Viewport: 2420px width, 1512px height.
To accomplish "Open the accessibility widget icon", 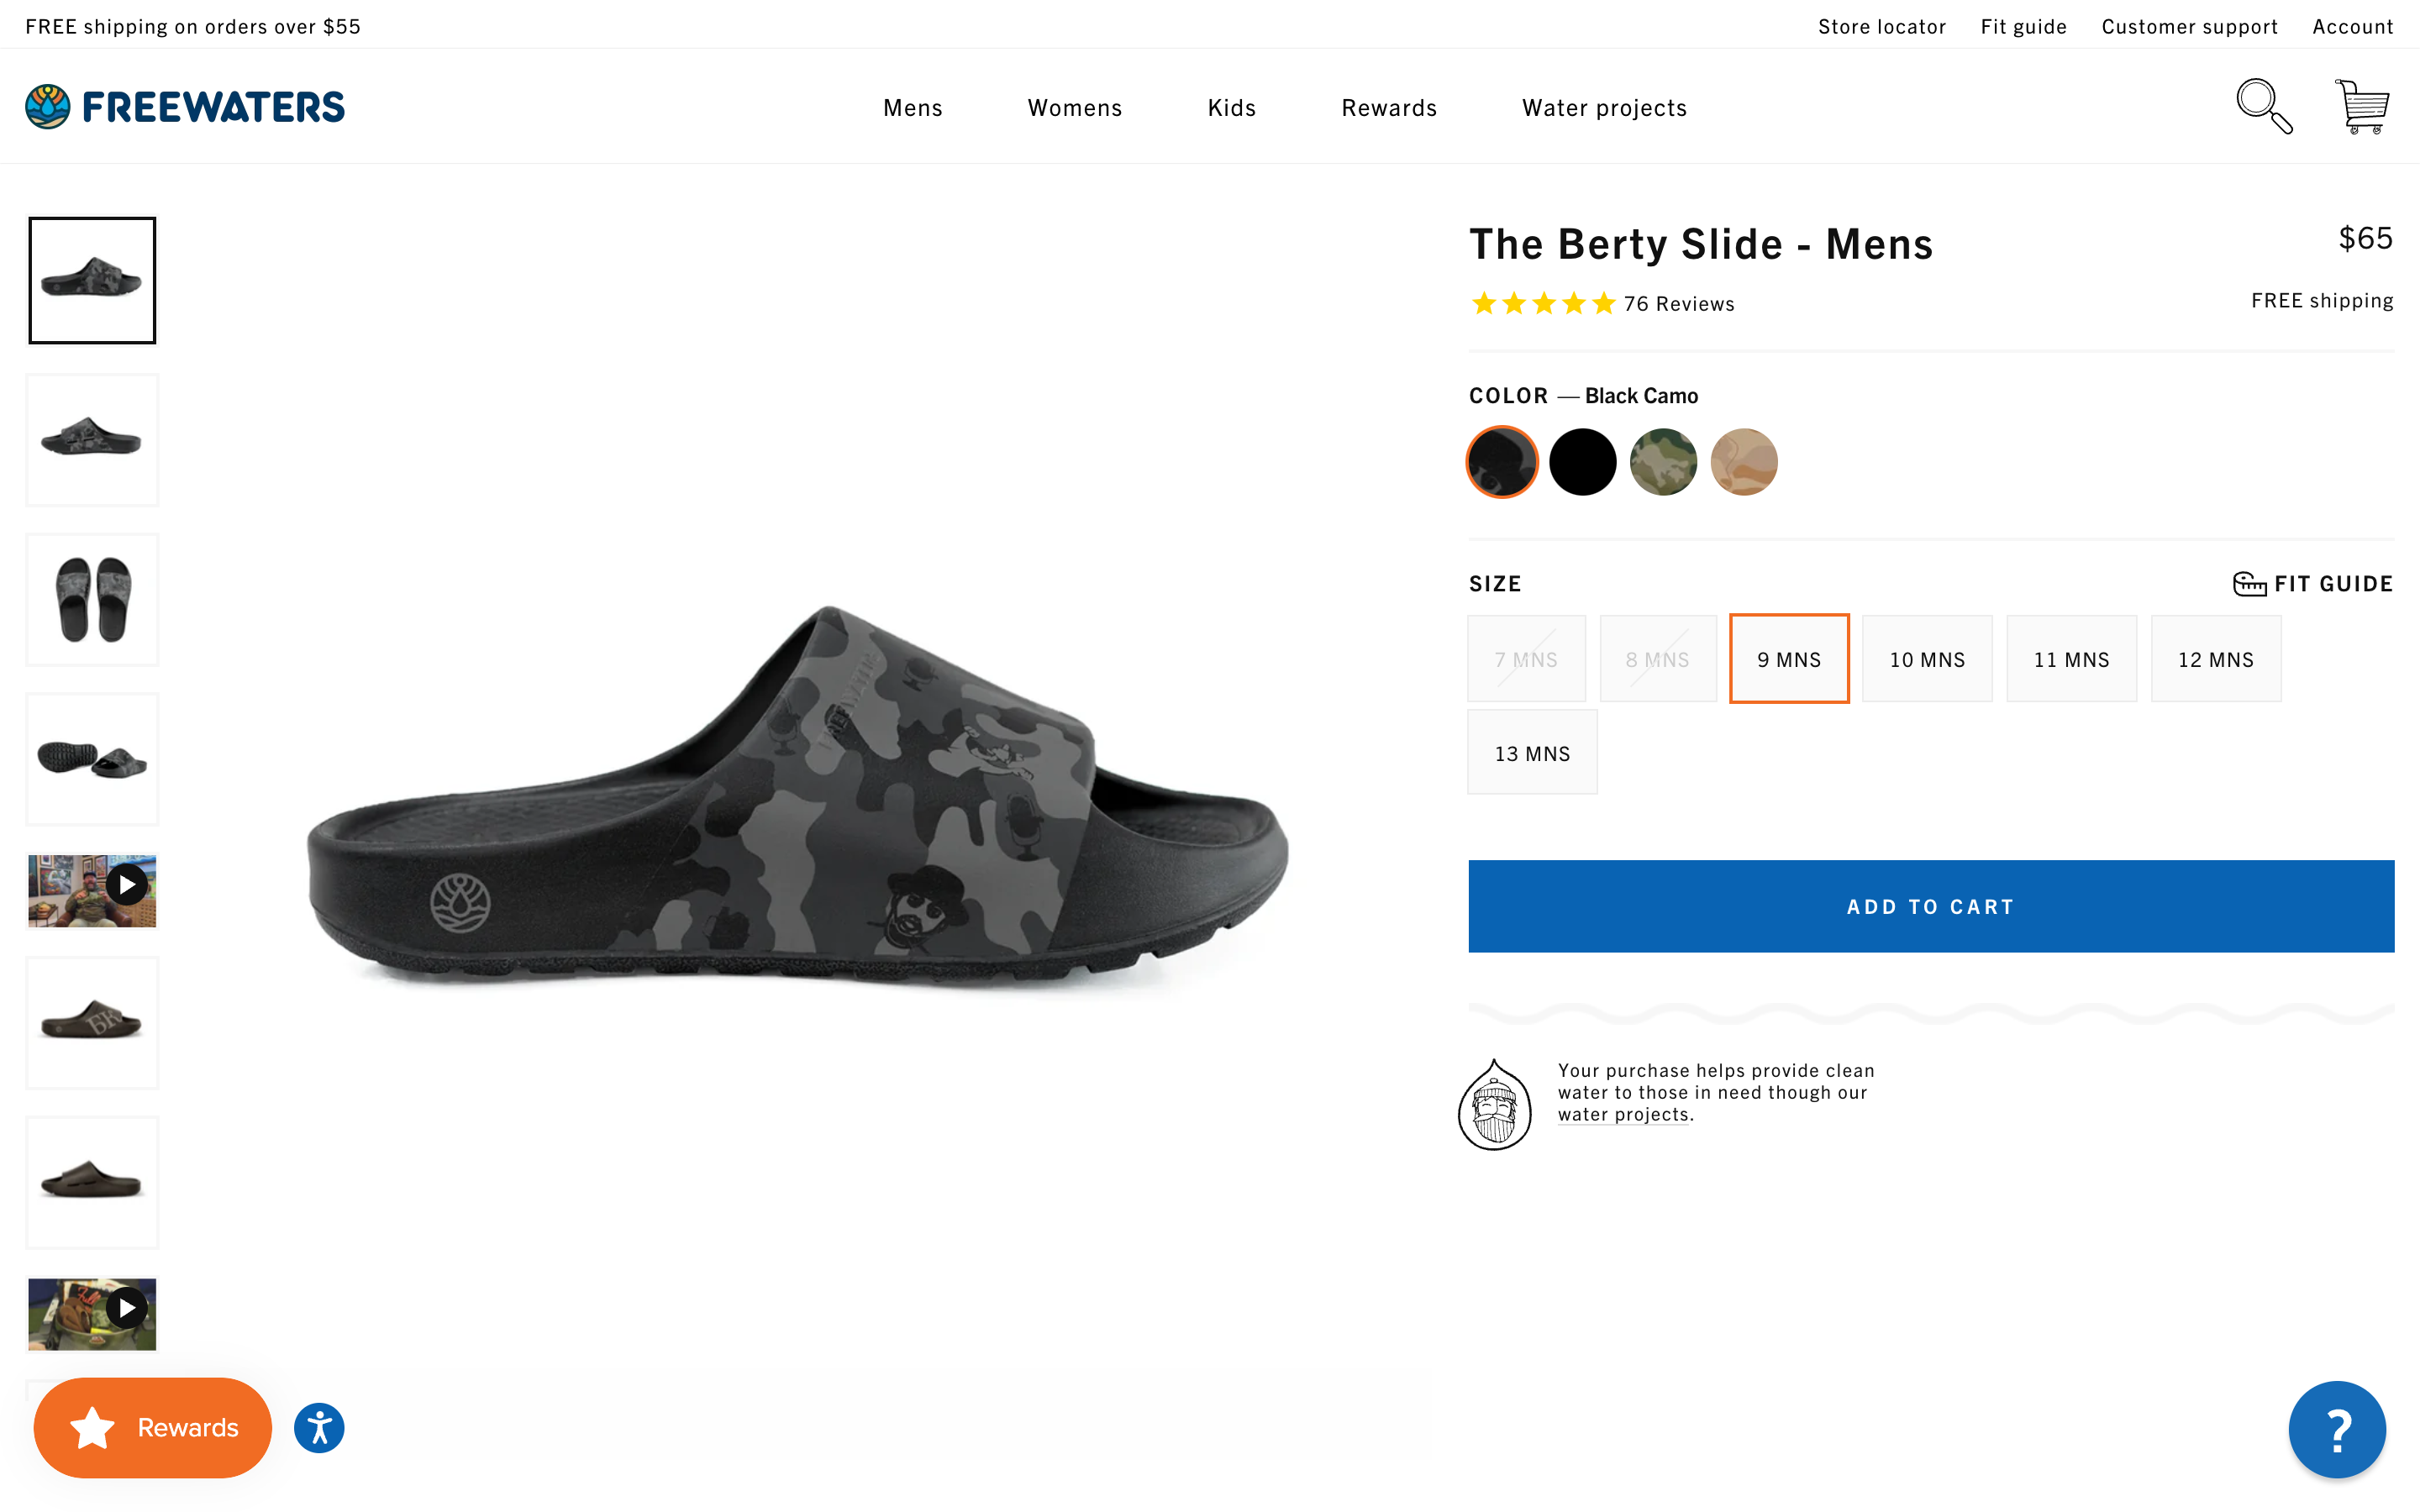I will click(319, 1427).
